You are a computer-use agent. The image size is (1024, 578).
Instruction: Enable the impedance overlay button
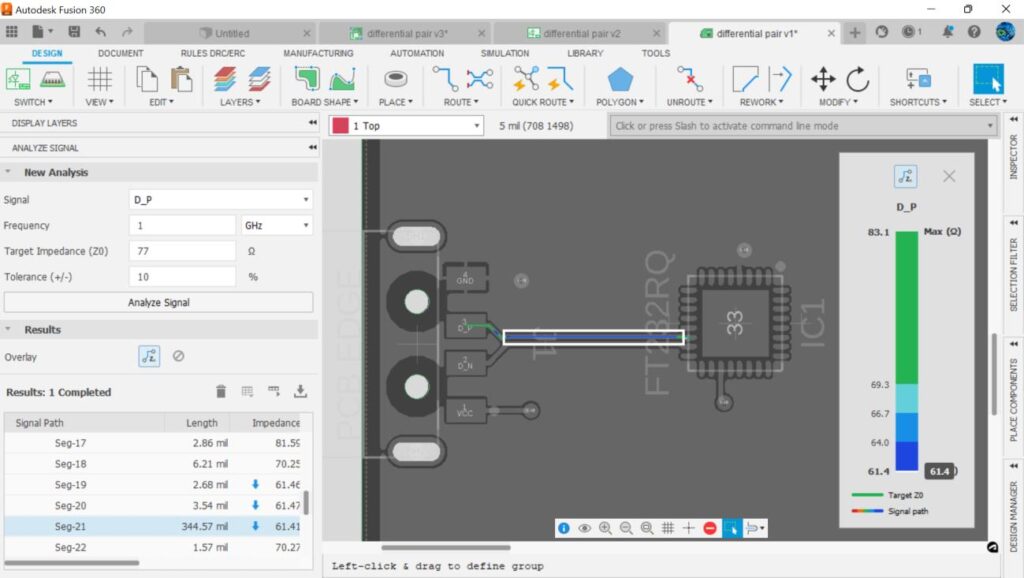(149, 356)
